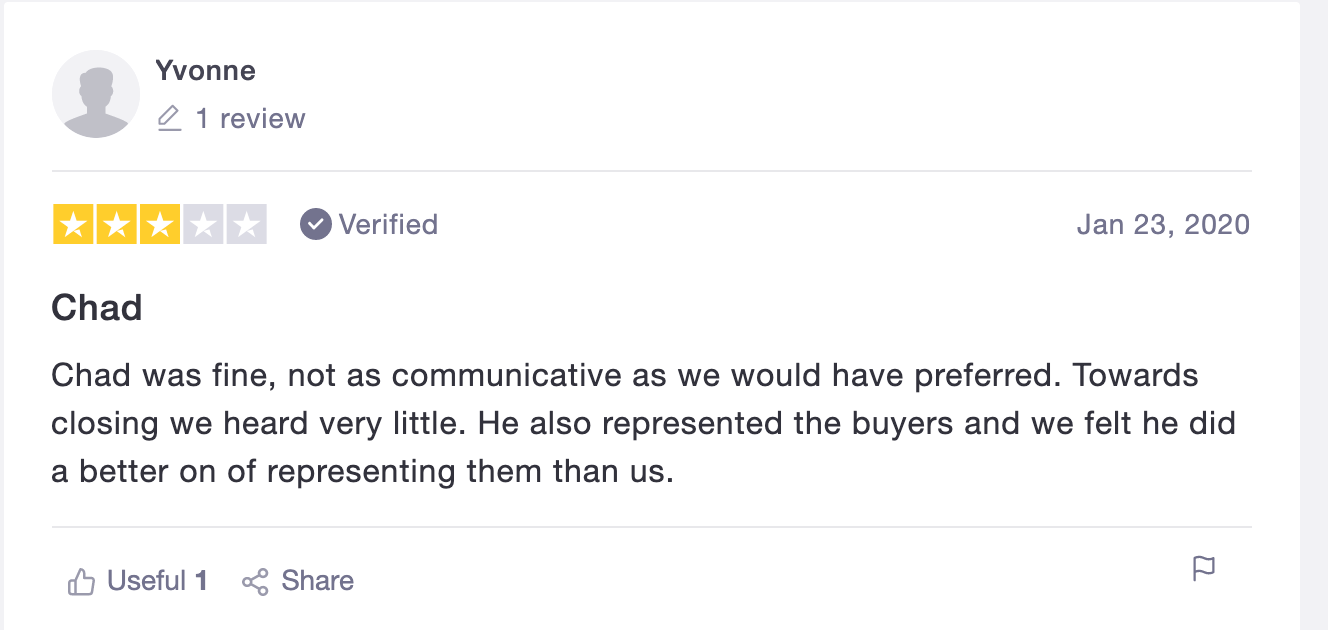Click the third yellow rating star
This screenshot has height=630, width=1328.
point(159,224)
